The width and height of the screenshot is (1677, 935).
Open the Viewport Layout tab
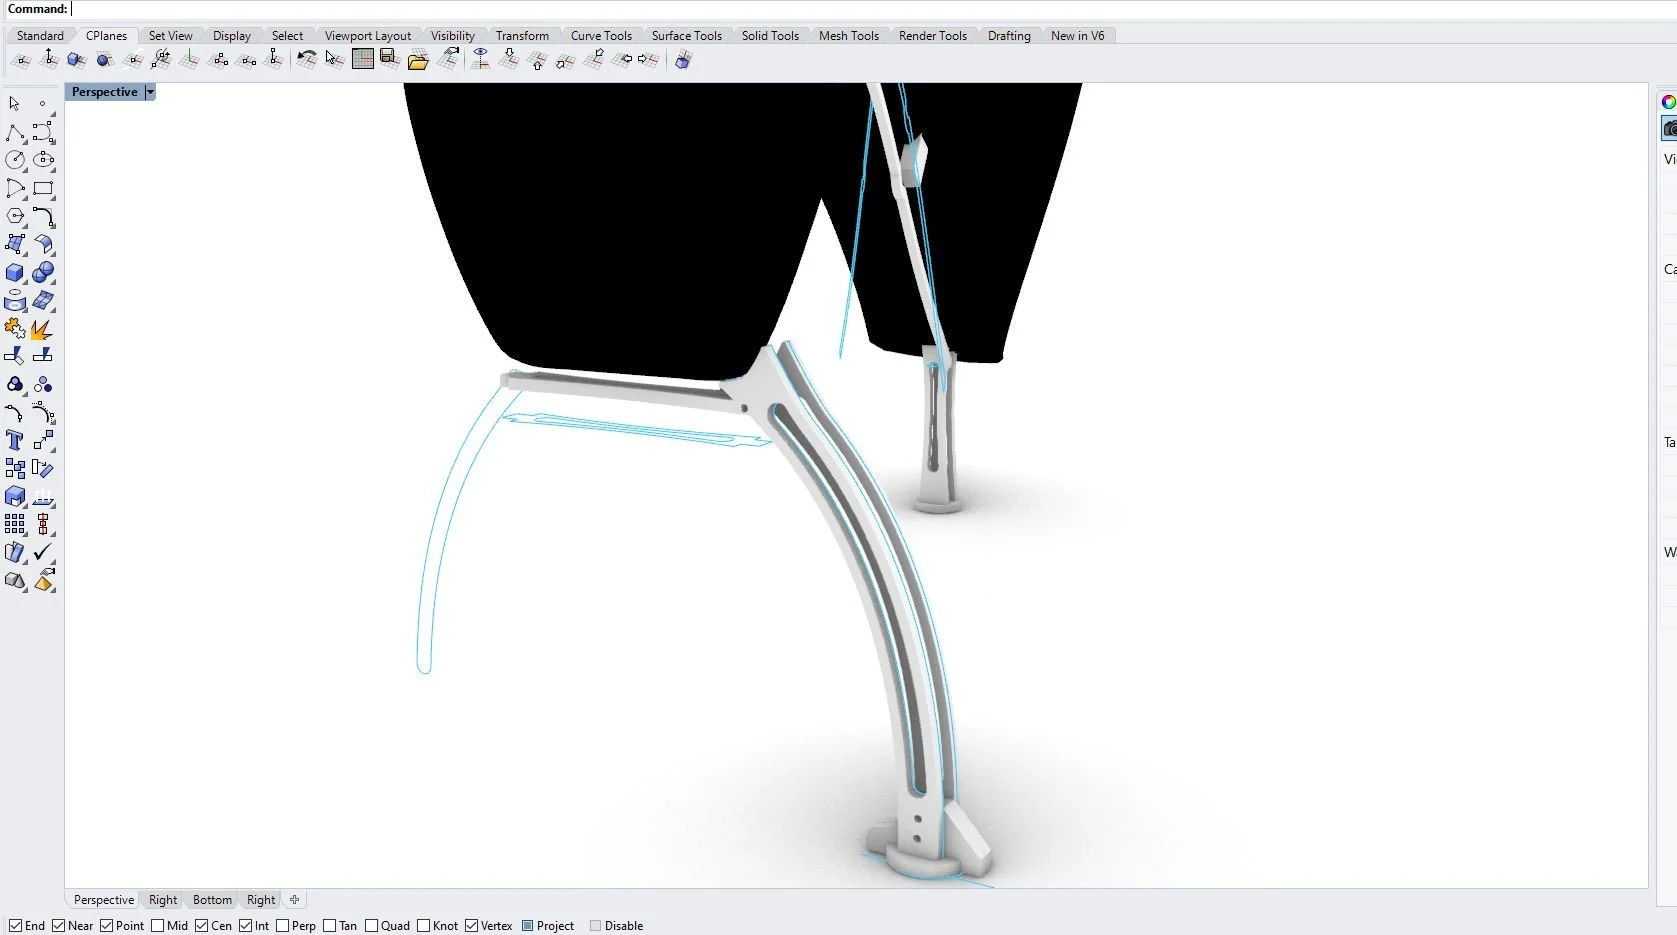click(x=368, y=36)
